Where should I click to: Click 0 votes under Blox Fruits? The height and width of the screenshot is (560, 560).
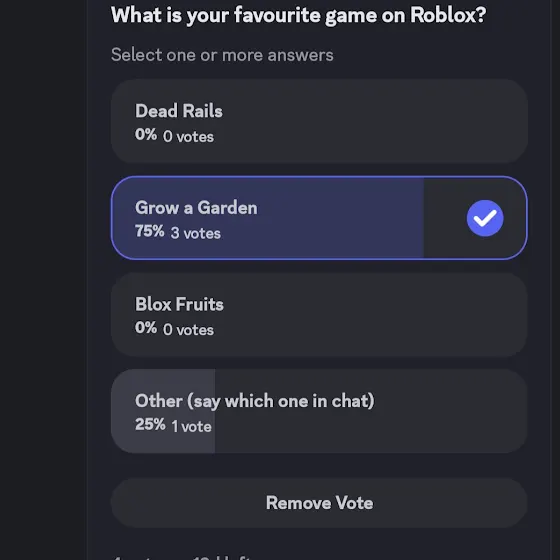pyautogui.click(x=188, y=330)
